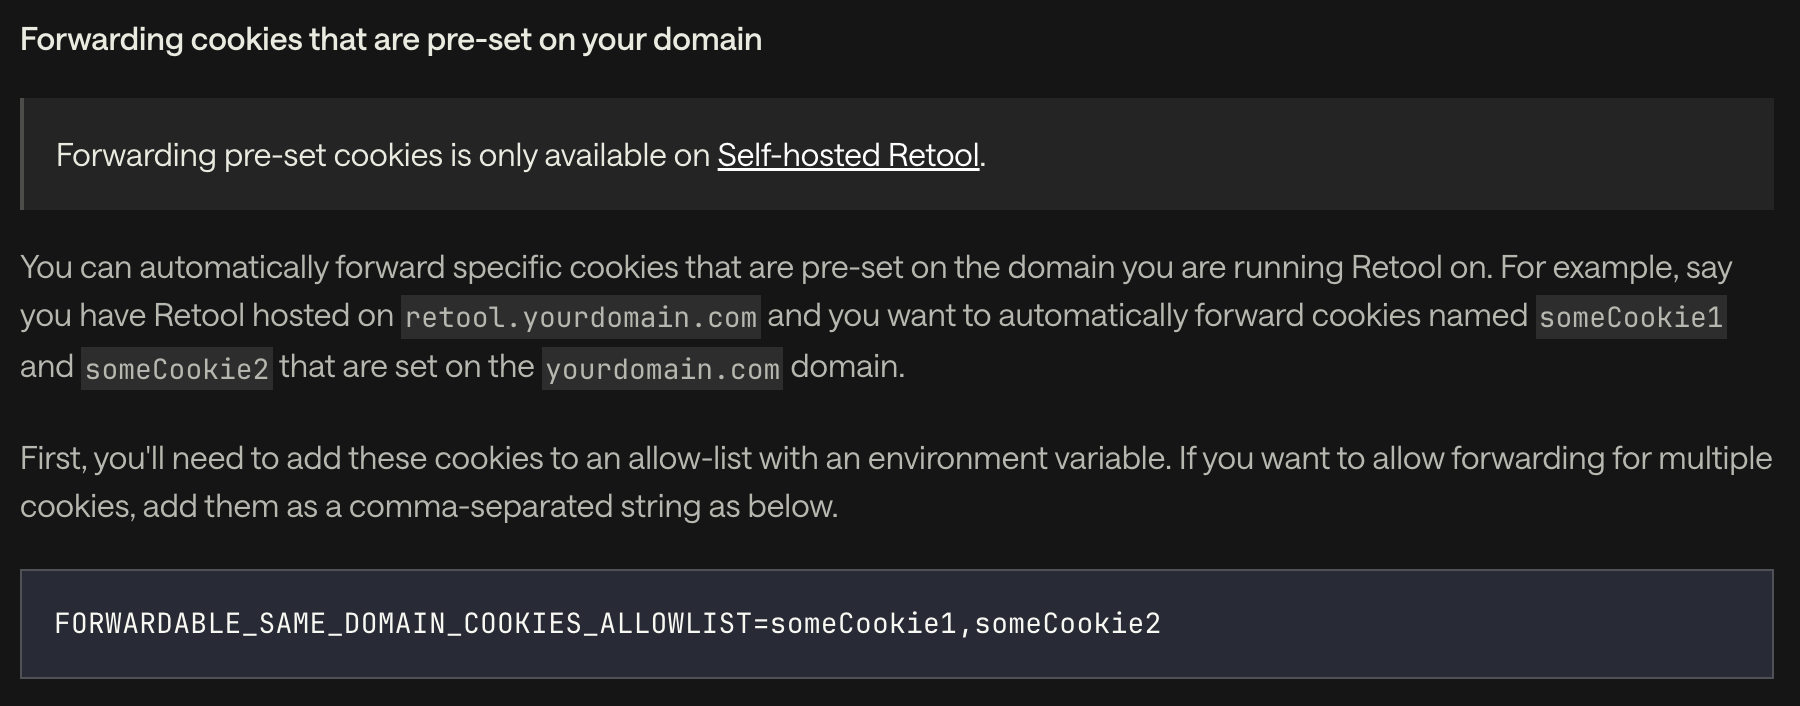Click the someCookie2 inline code in the paragraph

(177, 369)
